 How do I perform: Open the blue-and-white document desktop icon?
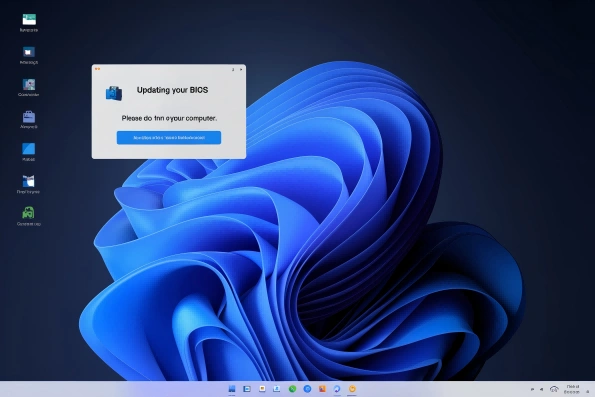pyautogui.click(x=29, y=181)
